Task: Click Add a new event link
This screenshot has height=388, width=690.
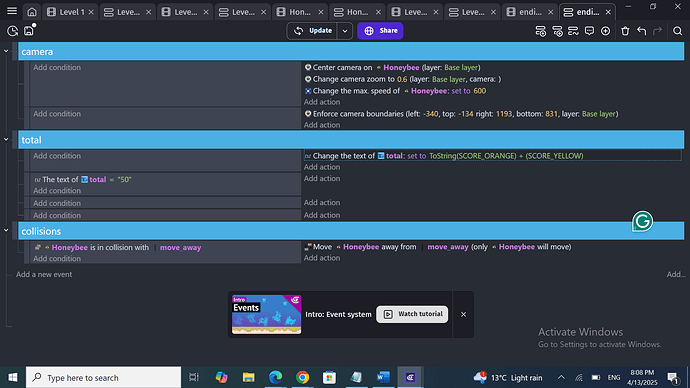Action: tap(44, 275)
